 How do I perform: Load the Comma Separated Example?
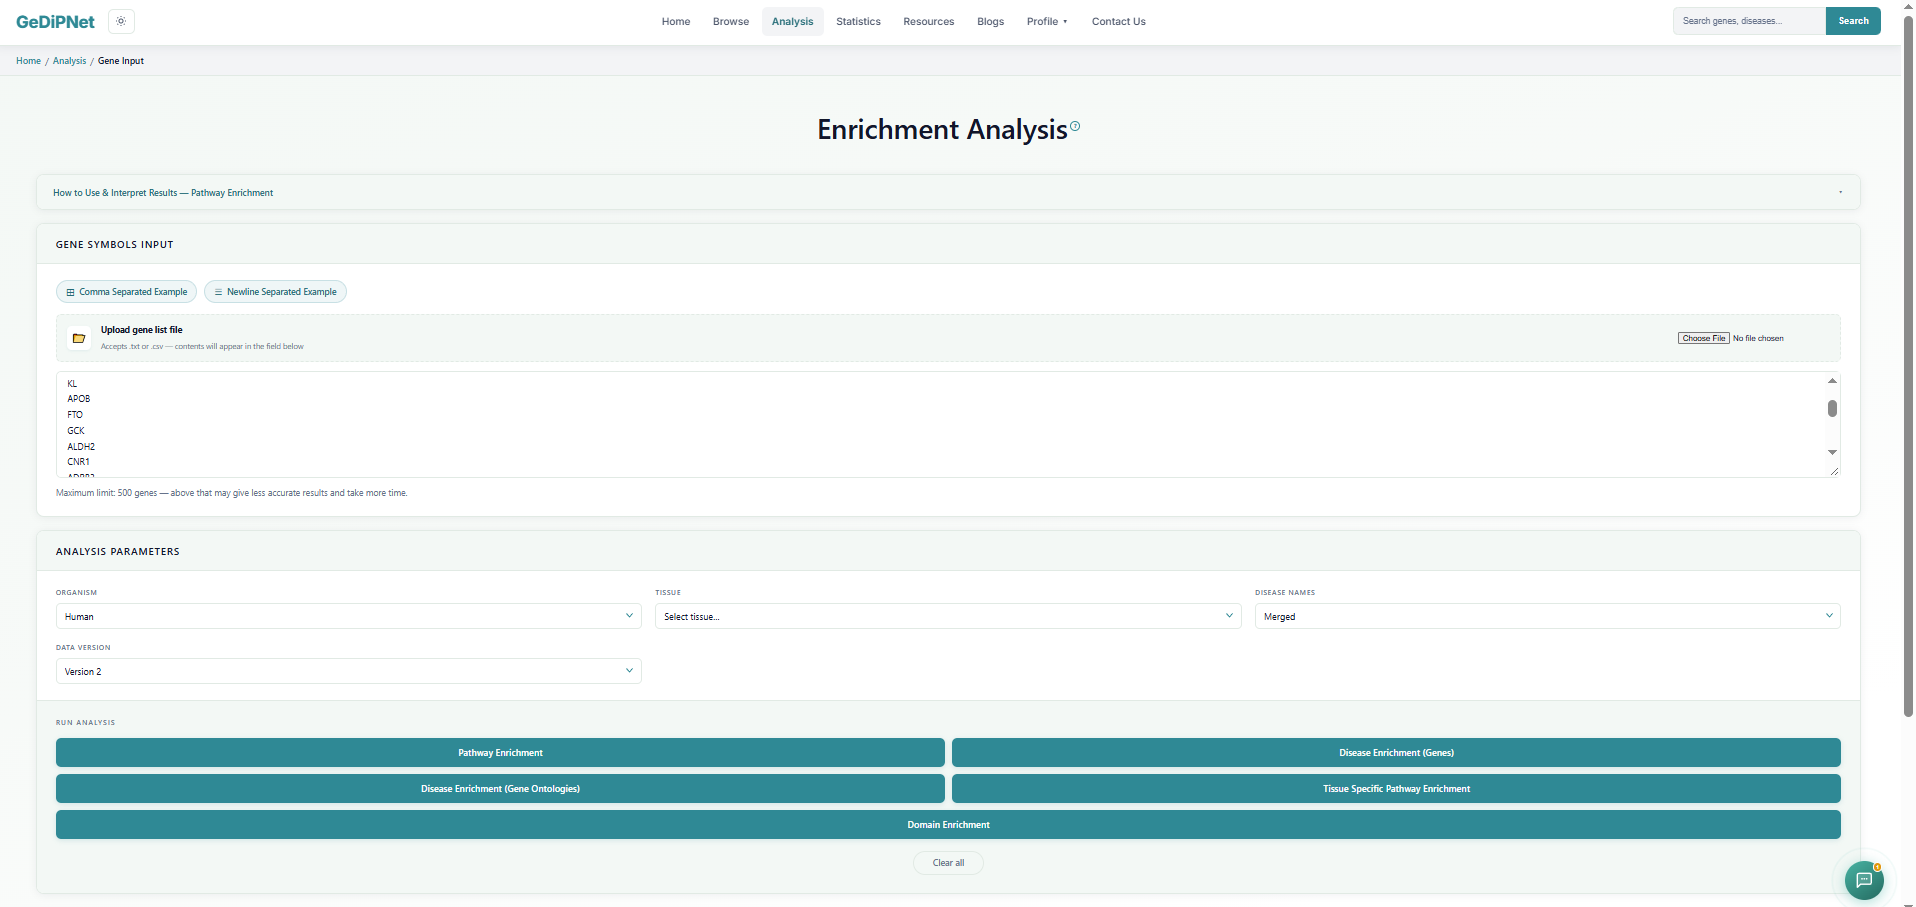(126, 292)
